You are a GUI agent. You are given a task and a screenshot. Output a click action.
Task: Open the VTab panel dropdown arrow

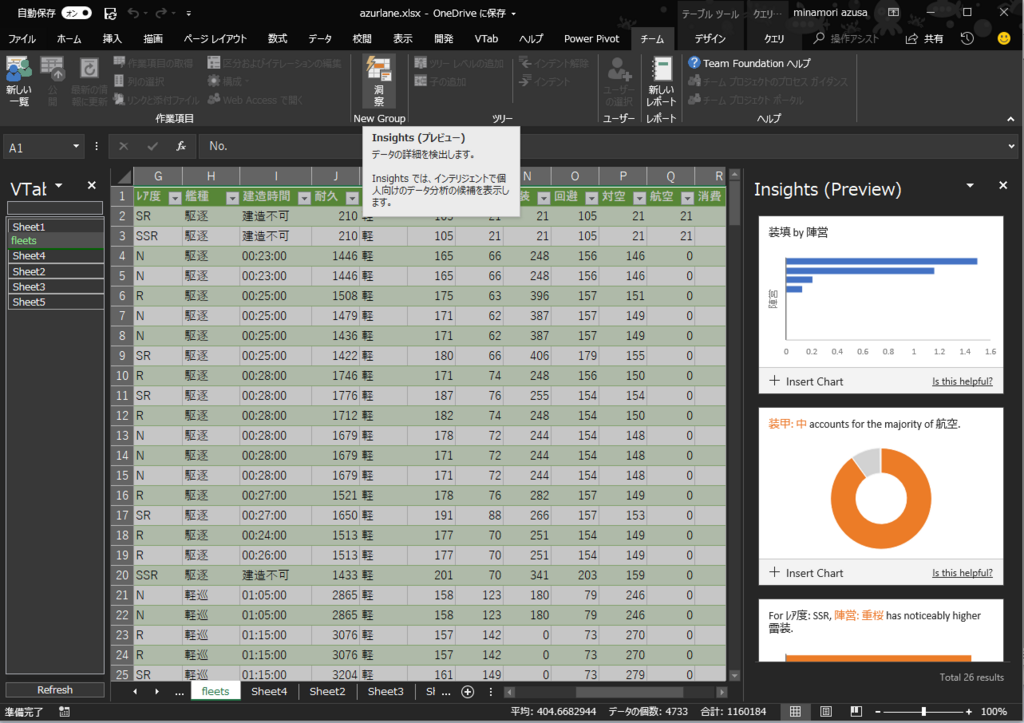(x=59, y=186)
